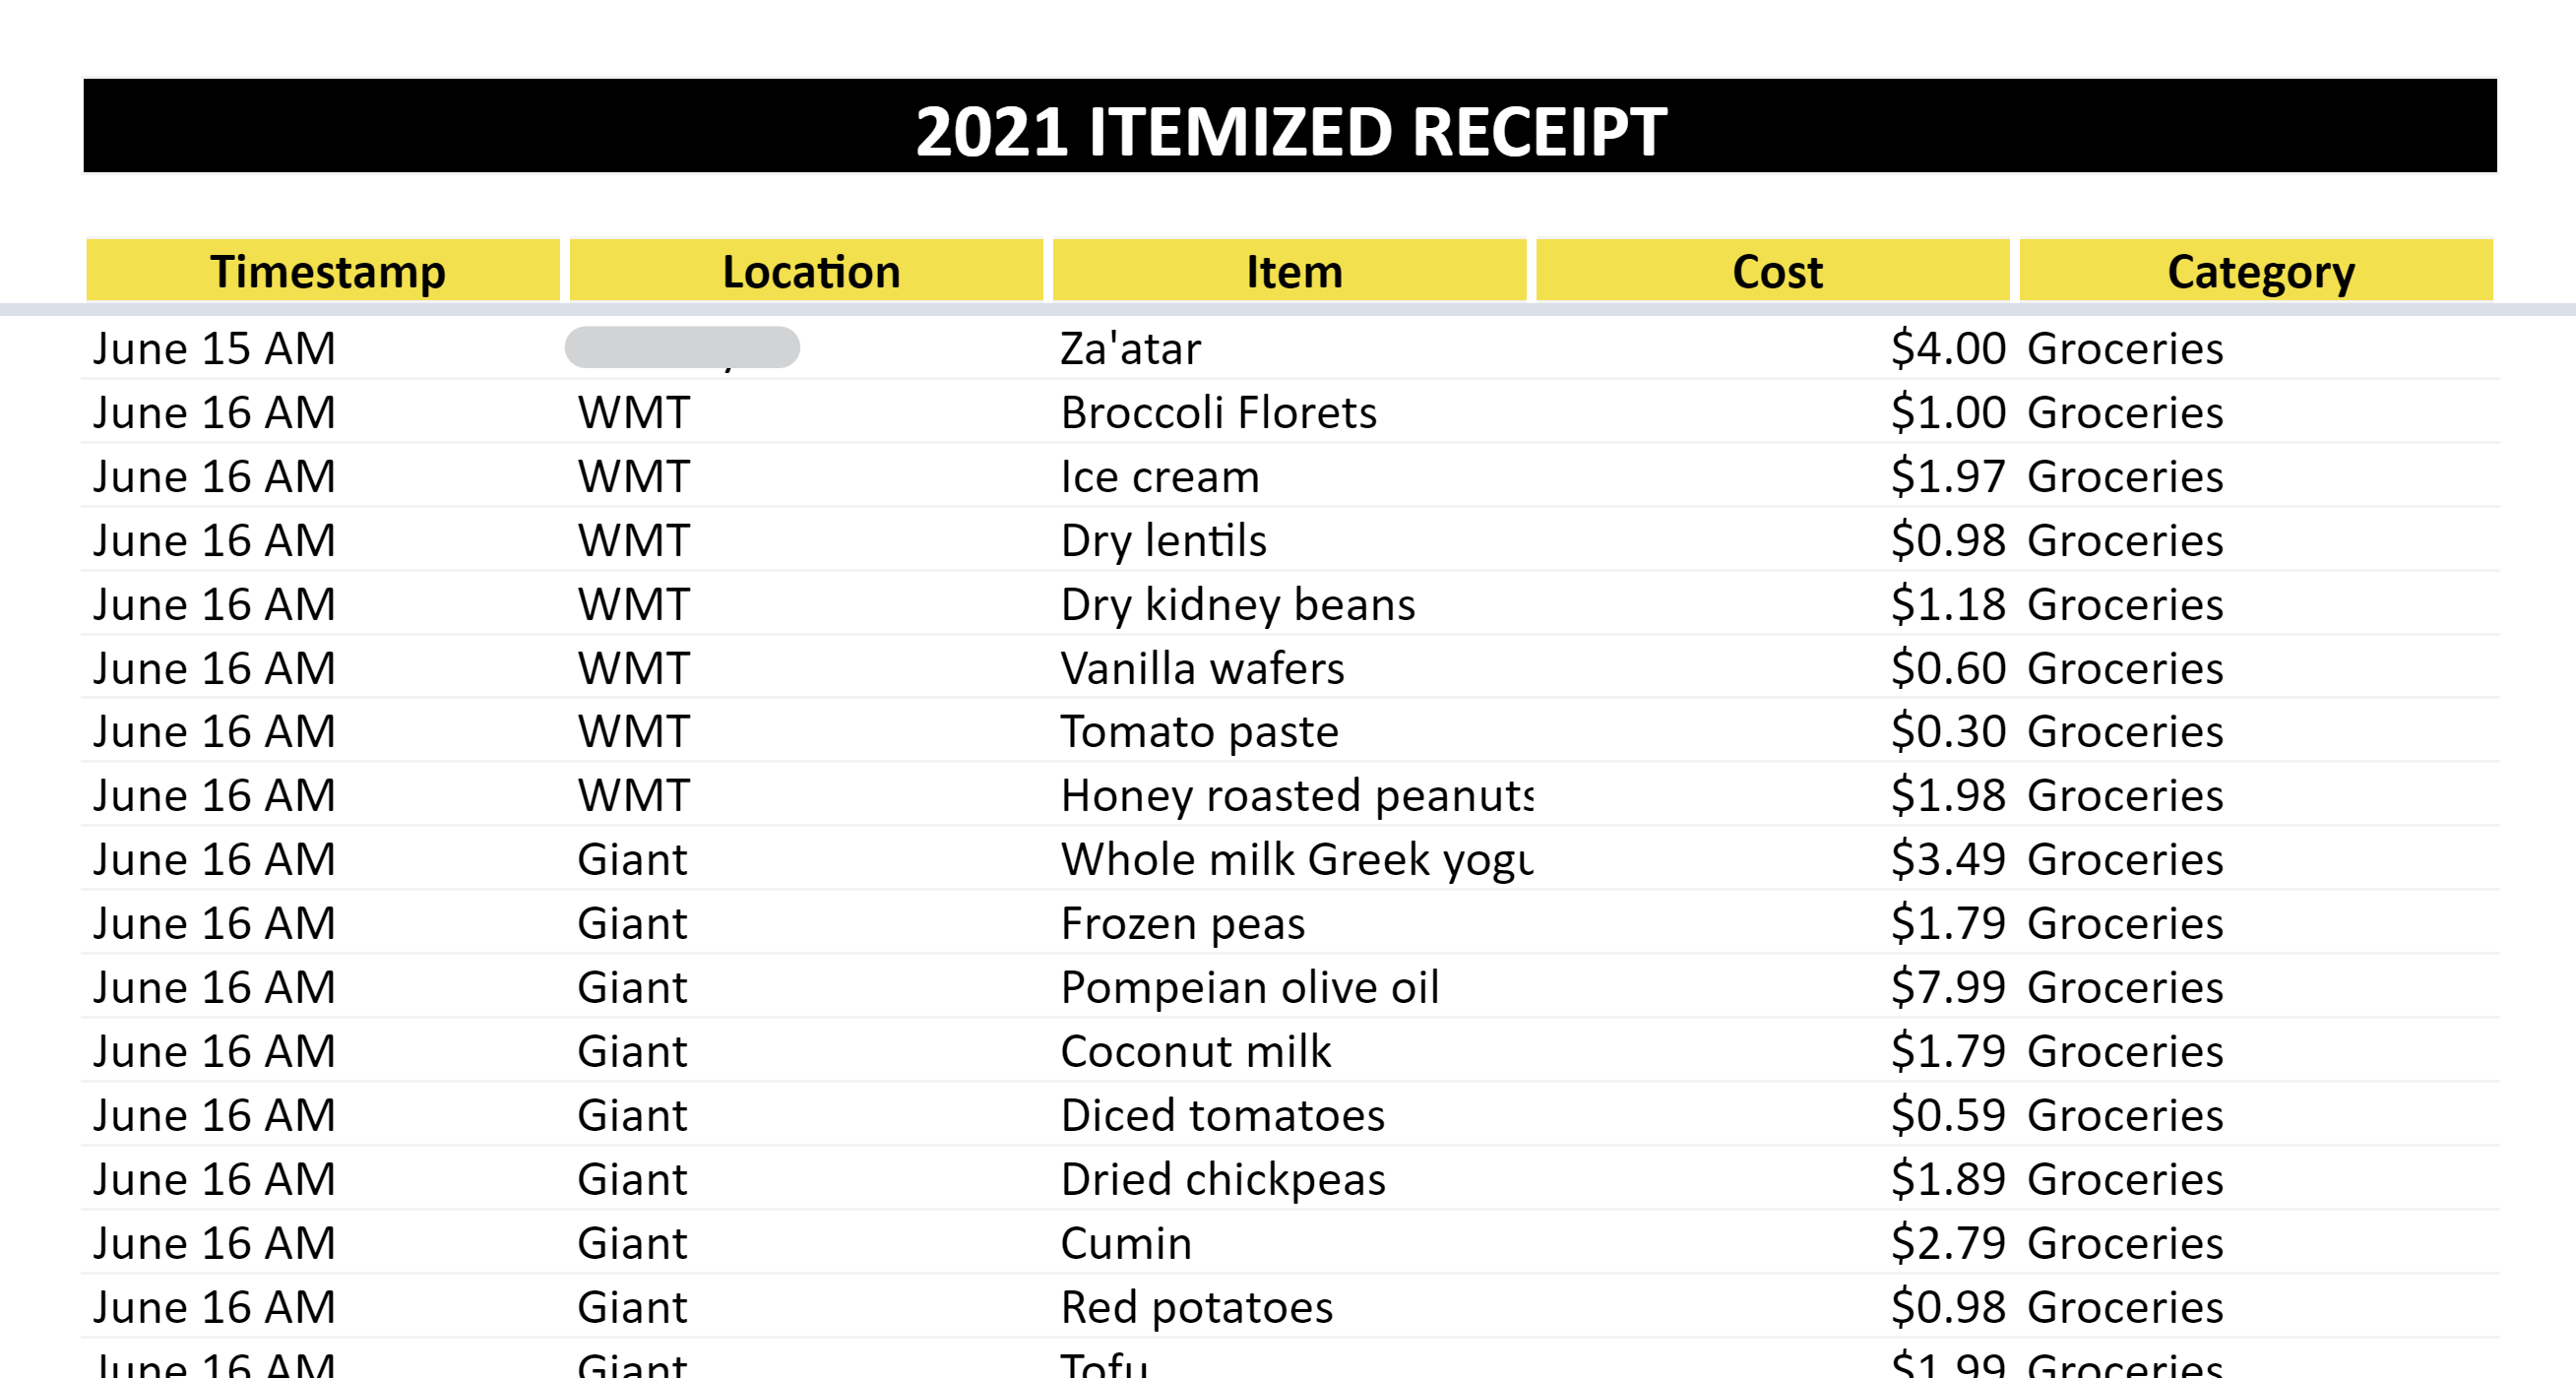Select the Whole milk Greek yogurt cell
Viewport: 2576px width, 1378px height.
(1296, 860)
